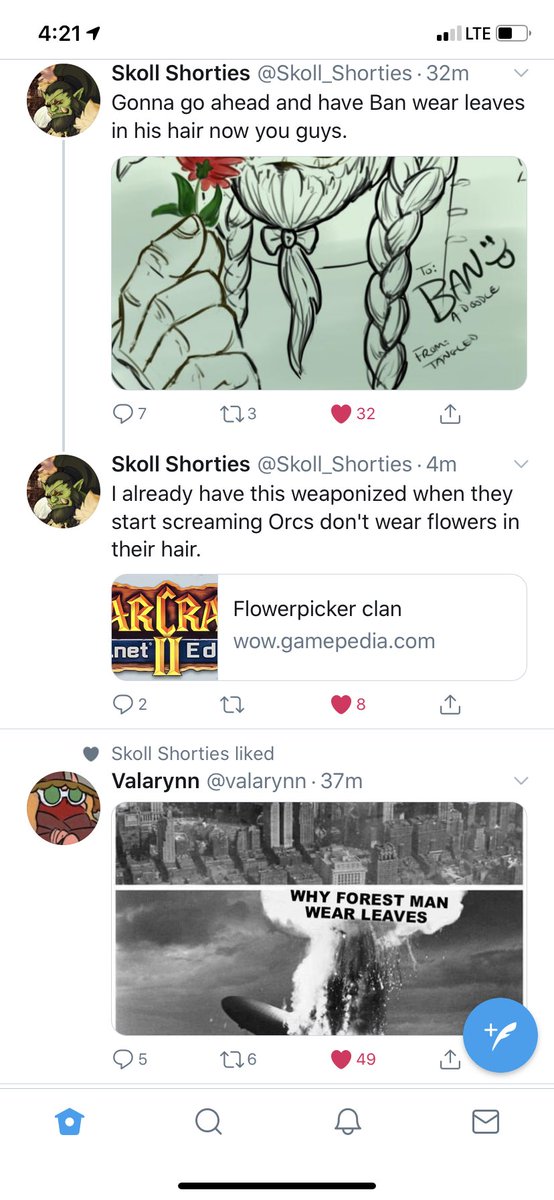Share the Flowerpicker clan tweet
This screenshot has height=1200, width=554.
click(x=450, y=704)
